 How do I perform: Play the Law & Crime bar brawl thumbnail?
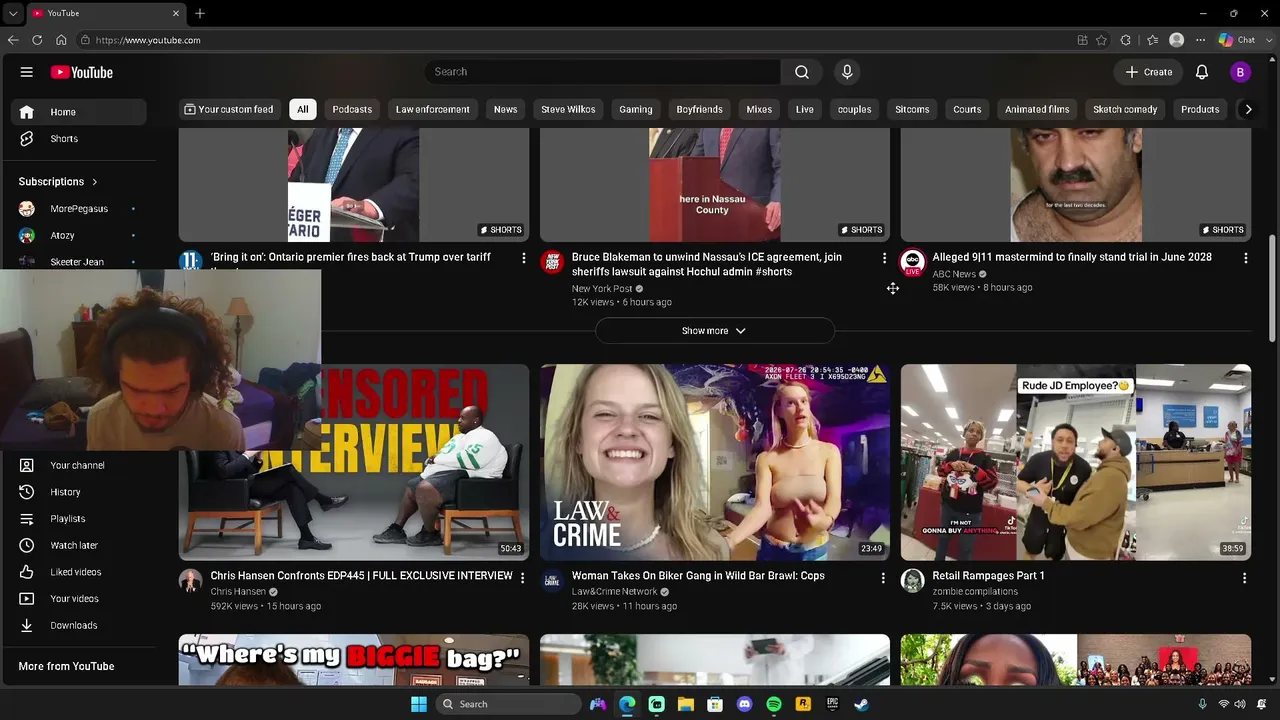click(x=715, y=462)
